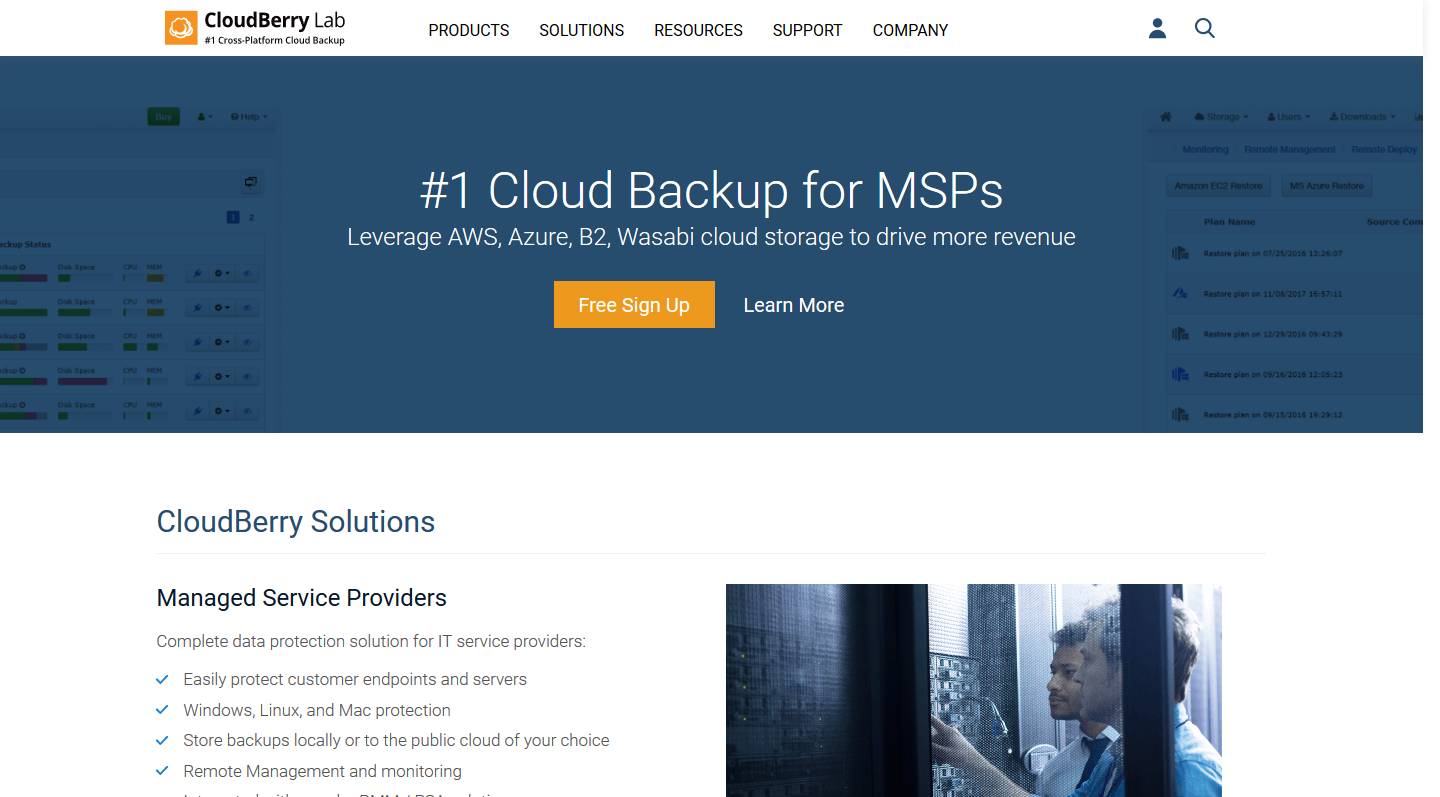
Task: Open the user account icon
Action: click(1157, 29)
